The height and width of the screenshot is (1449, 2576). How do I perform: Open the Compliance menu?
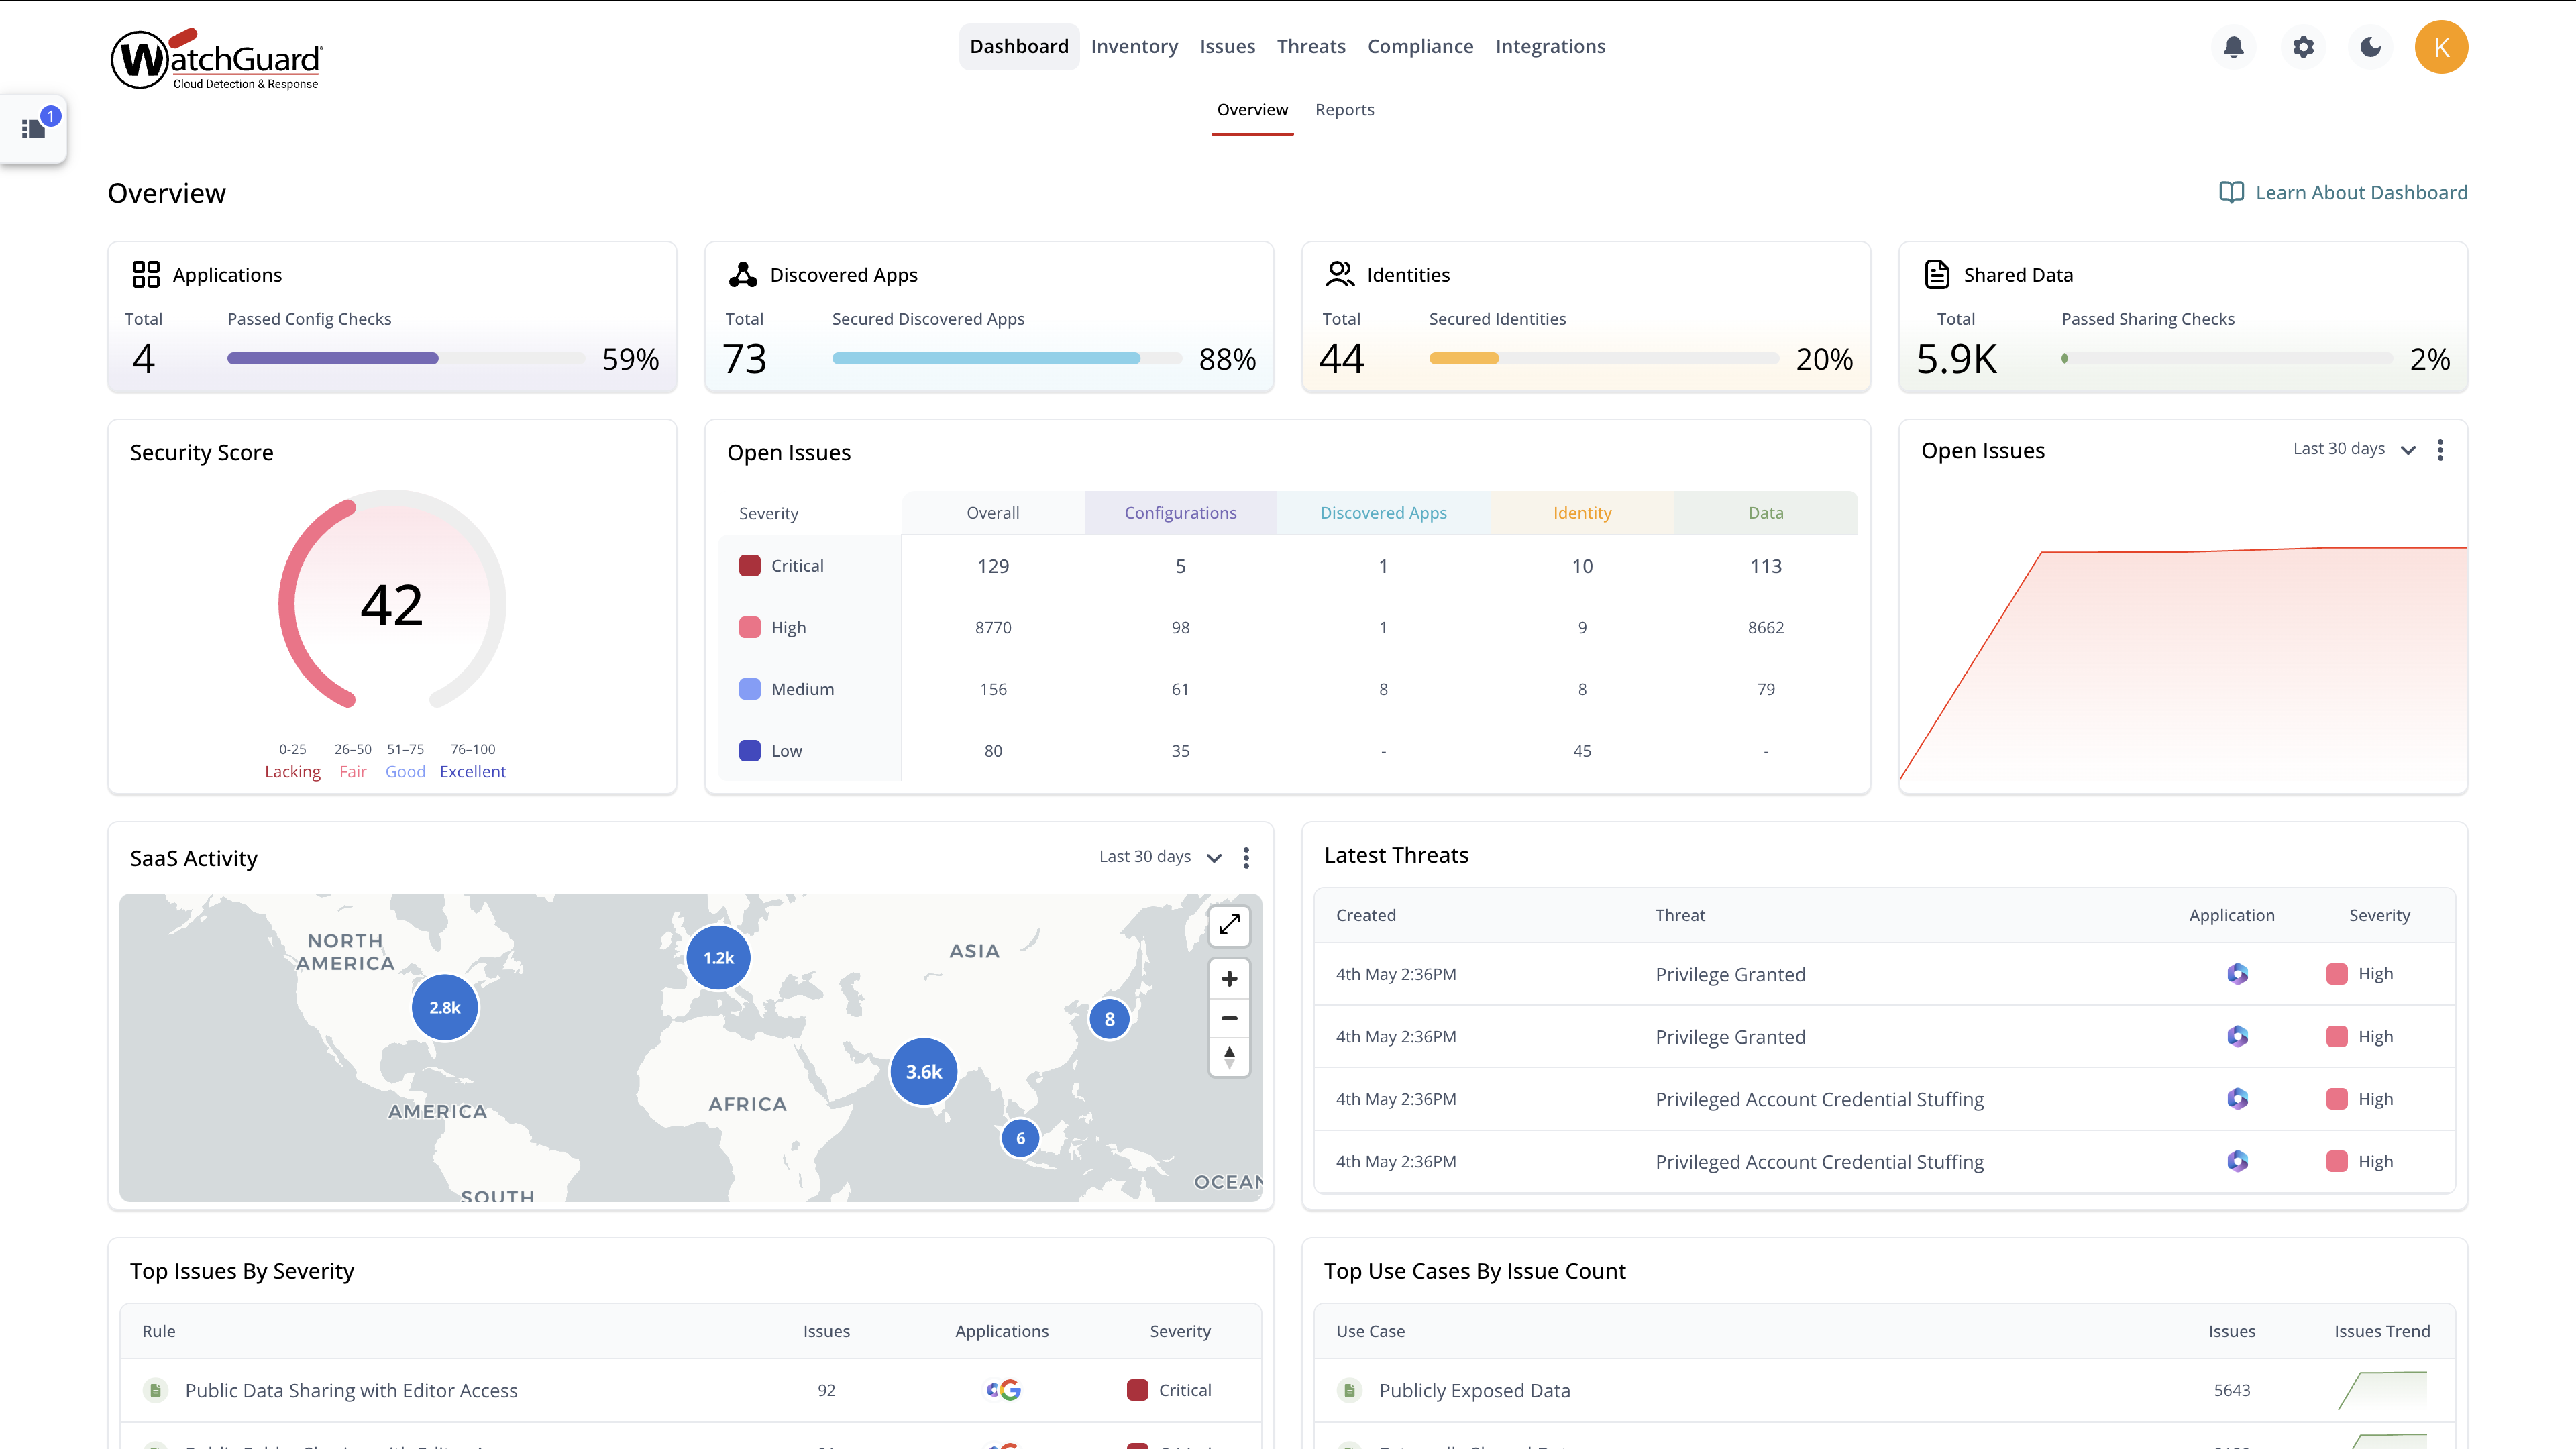[1420, 47]
